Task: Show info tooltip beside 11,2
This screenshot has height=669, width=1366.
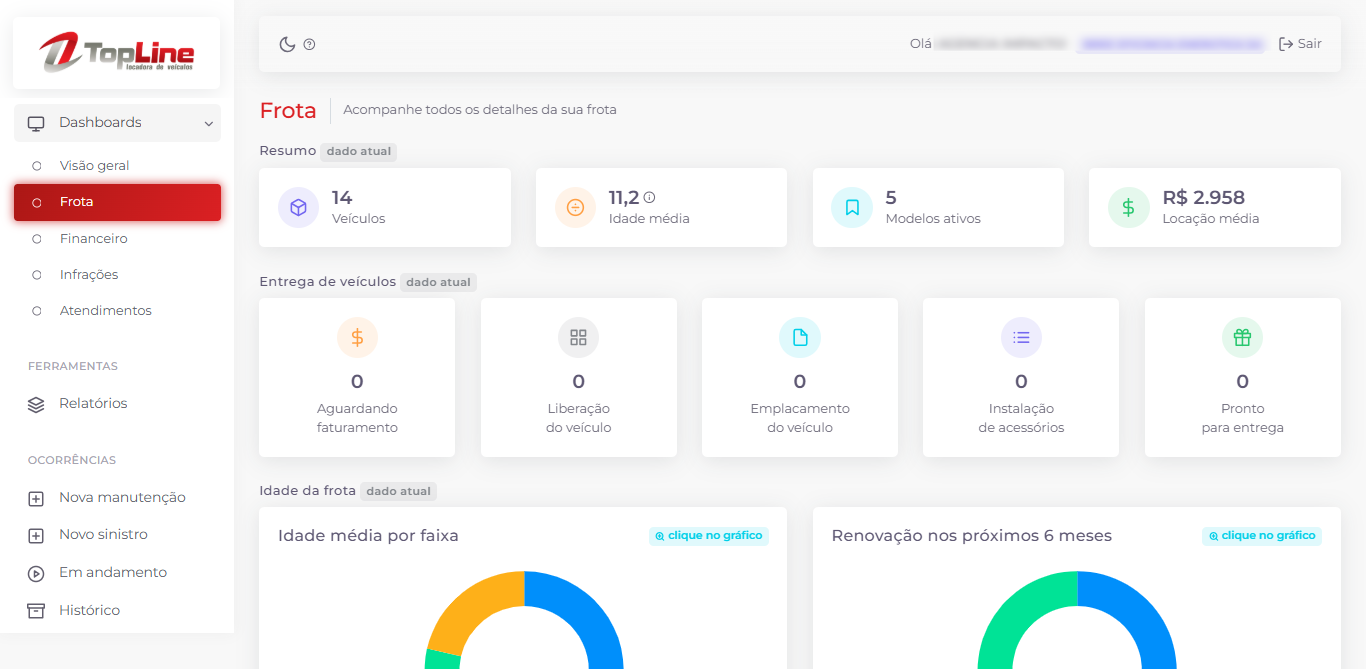Action: (649, 197)
